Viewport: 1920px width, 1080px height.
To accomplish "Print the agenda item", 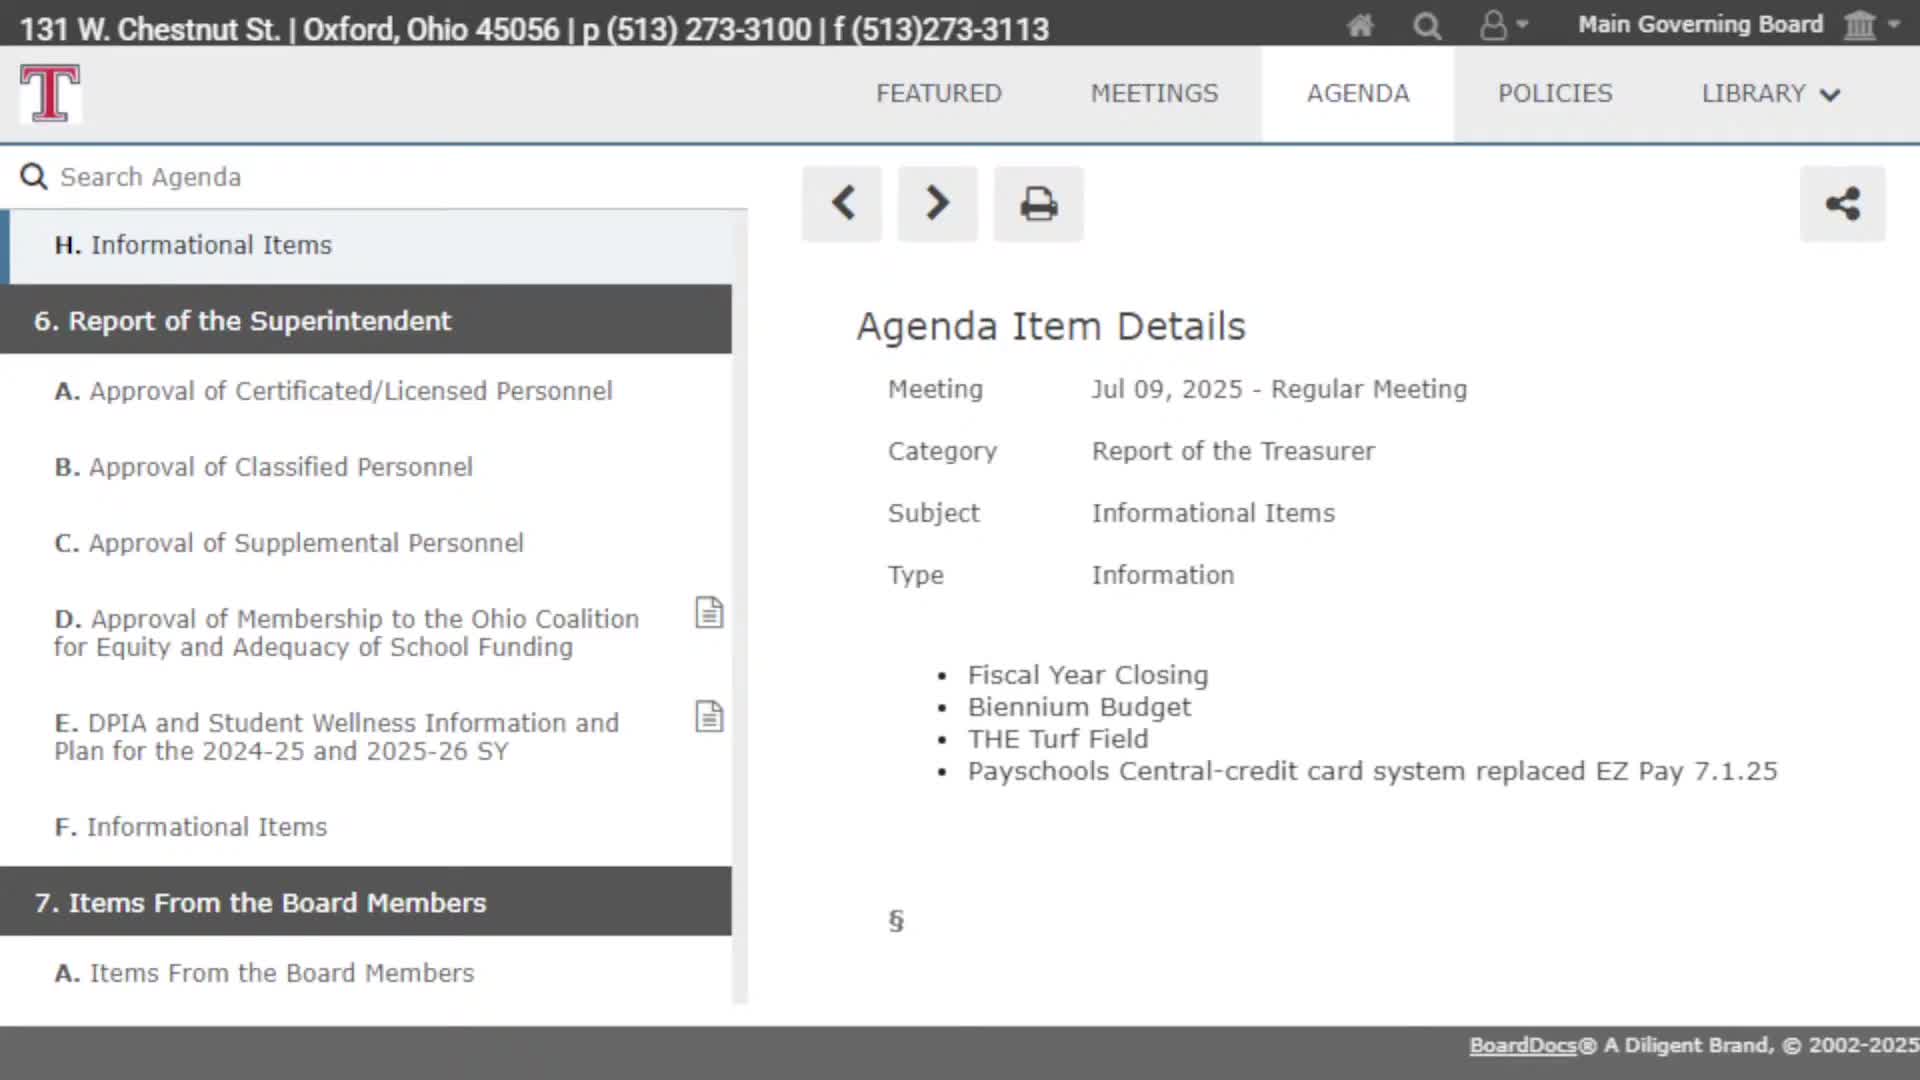I will (1038, 204).
